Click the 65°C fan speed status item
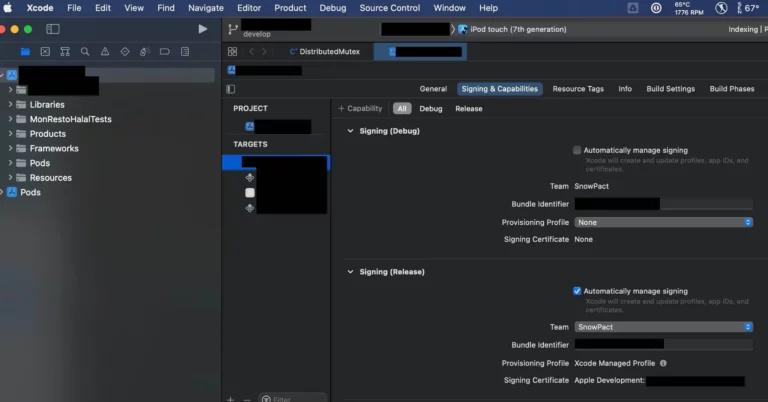This screenshot has height=402, width=768. point(689,8)
